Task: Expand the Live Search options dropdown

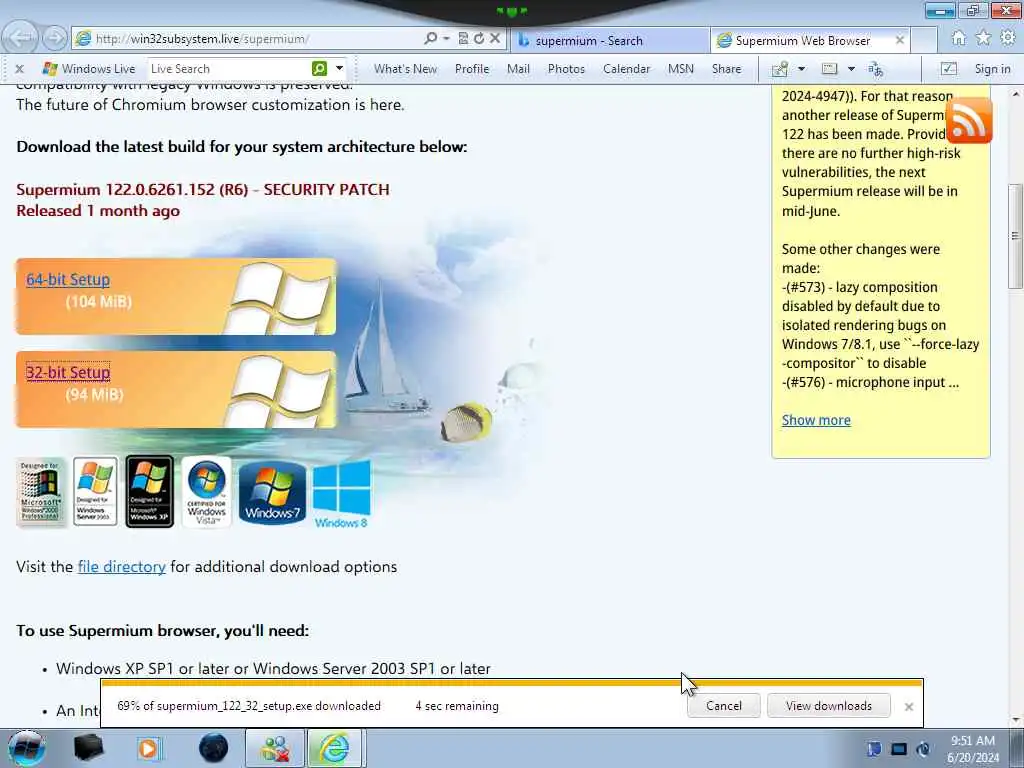Action: point(339,69)
